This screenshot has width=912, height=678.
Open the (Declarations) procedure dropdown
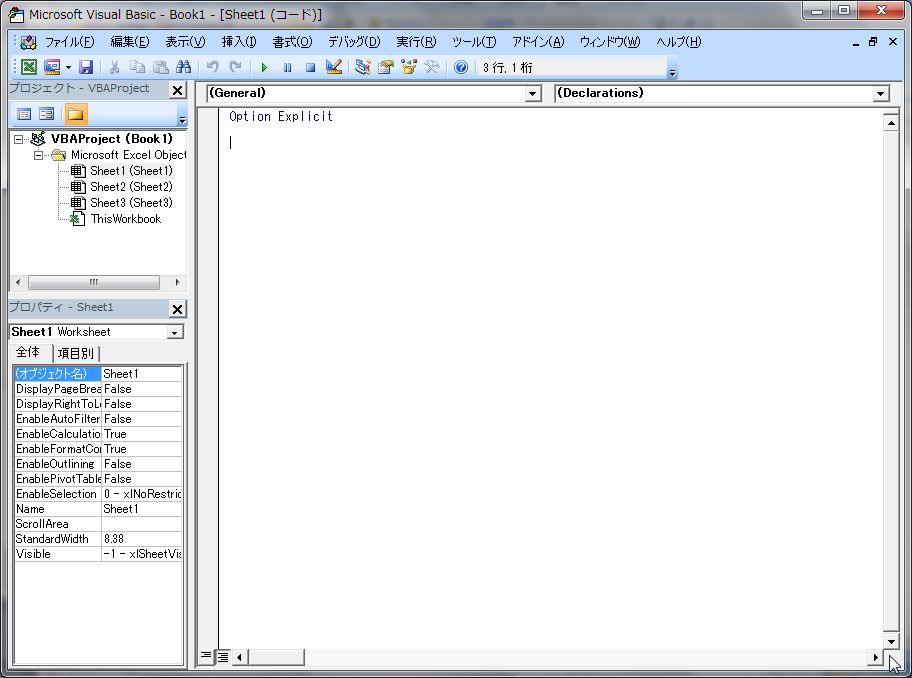tap(881, 94)
